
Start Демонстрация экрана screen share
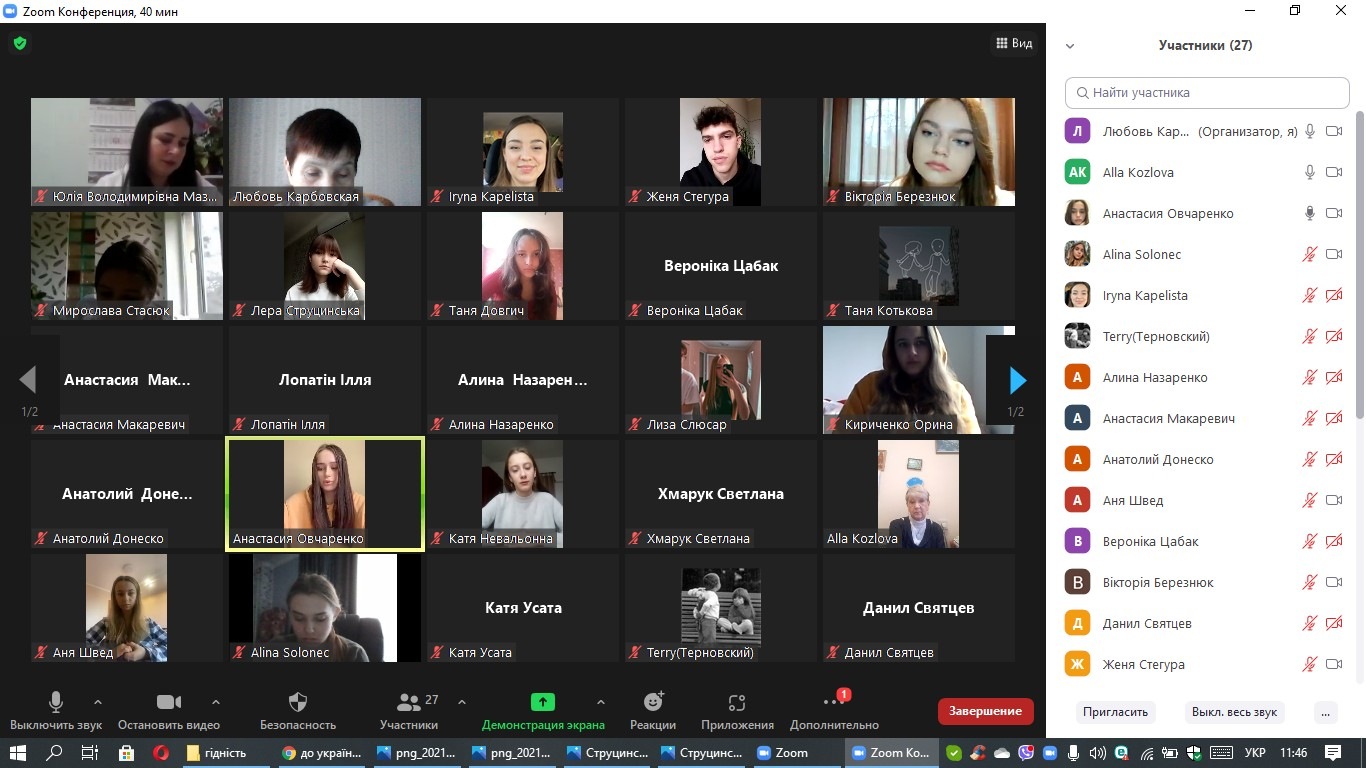coord(543,702)
